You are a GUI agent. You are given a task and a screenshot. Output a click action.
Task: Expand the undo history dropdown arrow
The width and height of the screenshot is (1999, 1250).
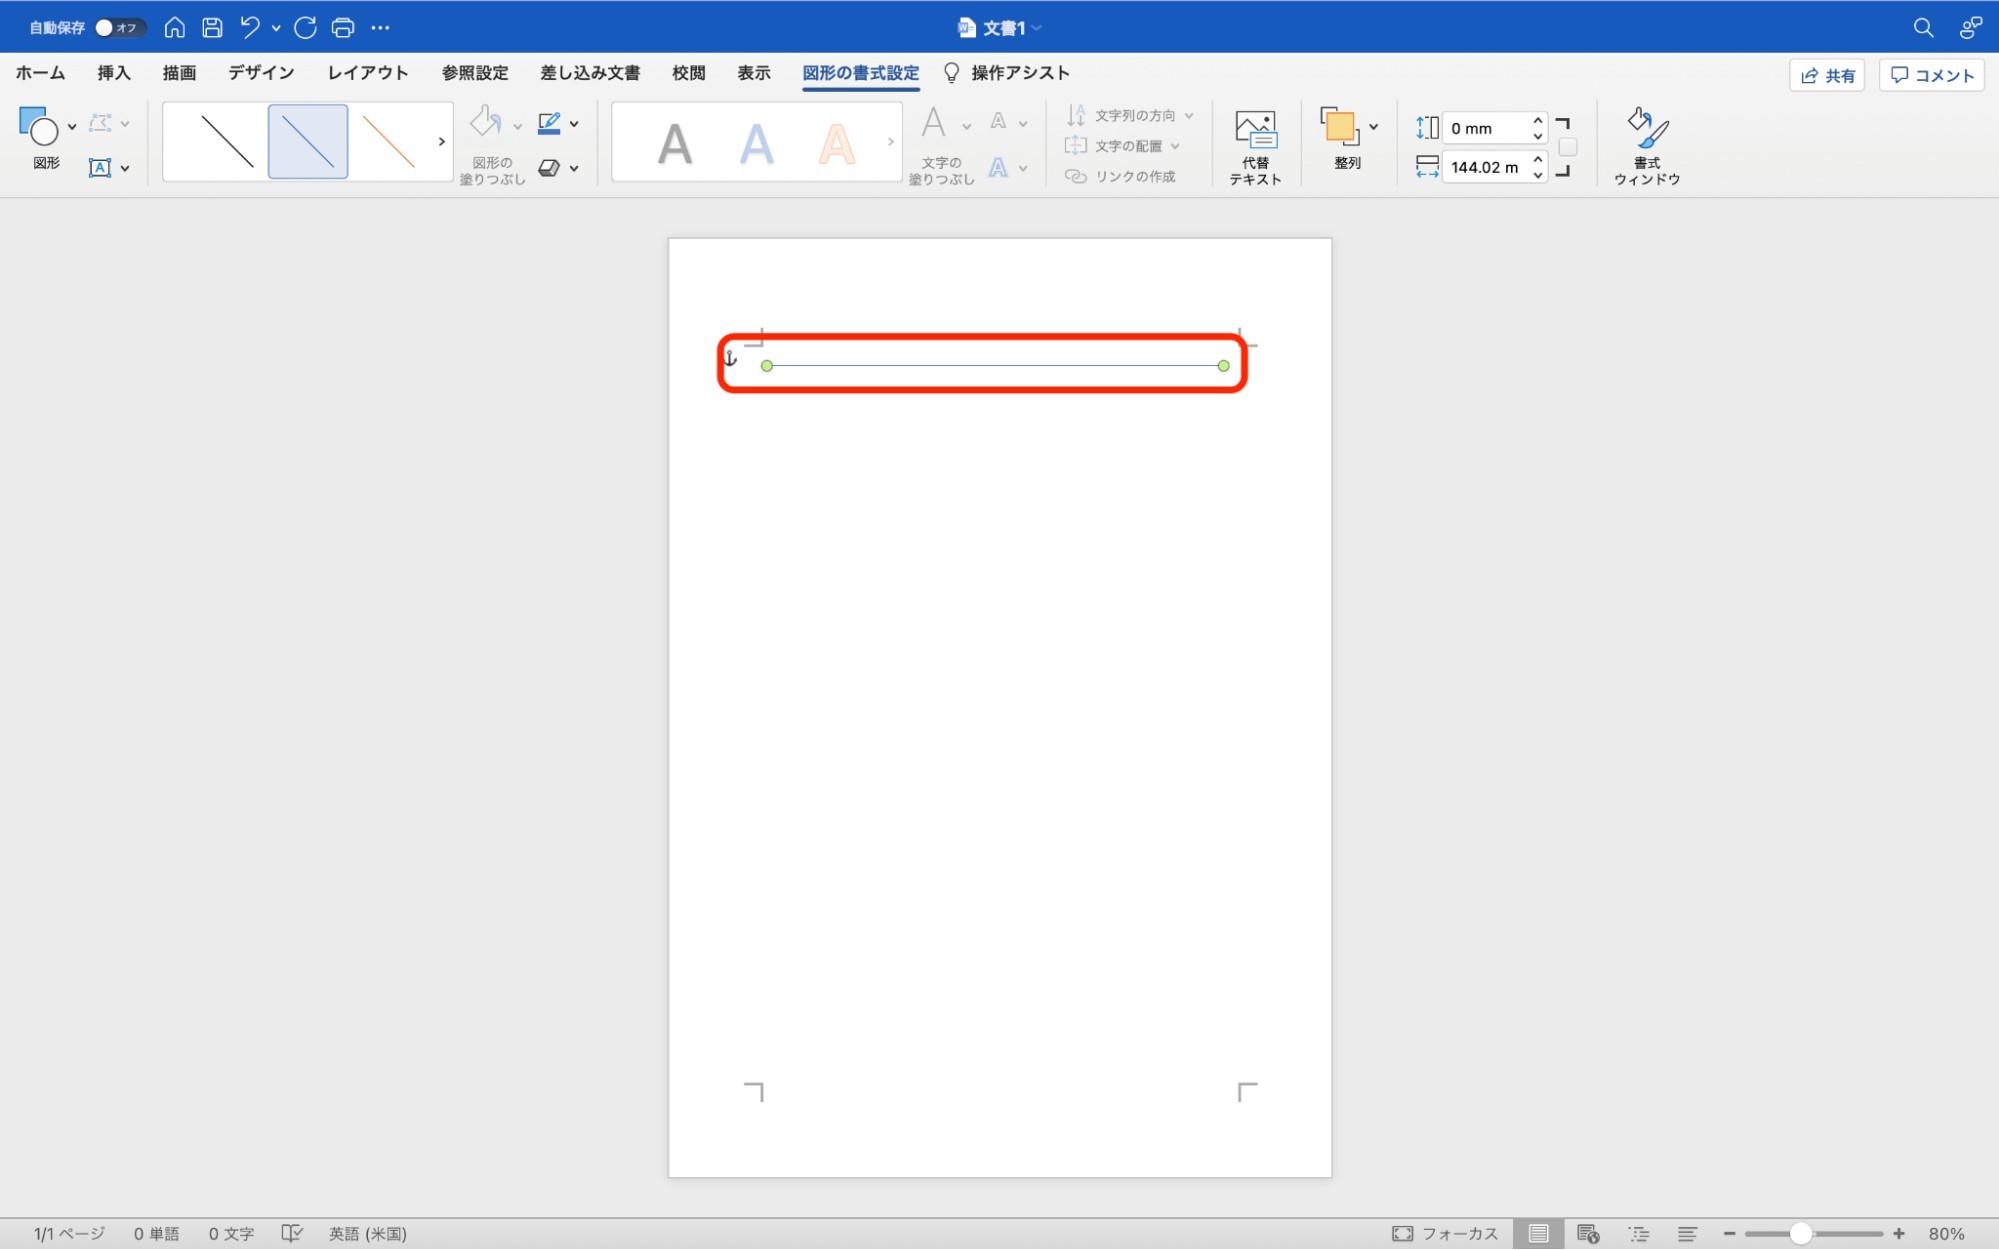coord(276,27)
